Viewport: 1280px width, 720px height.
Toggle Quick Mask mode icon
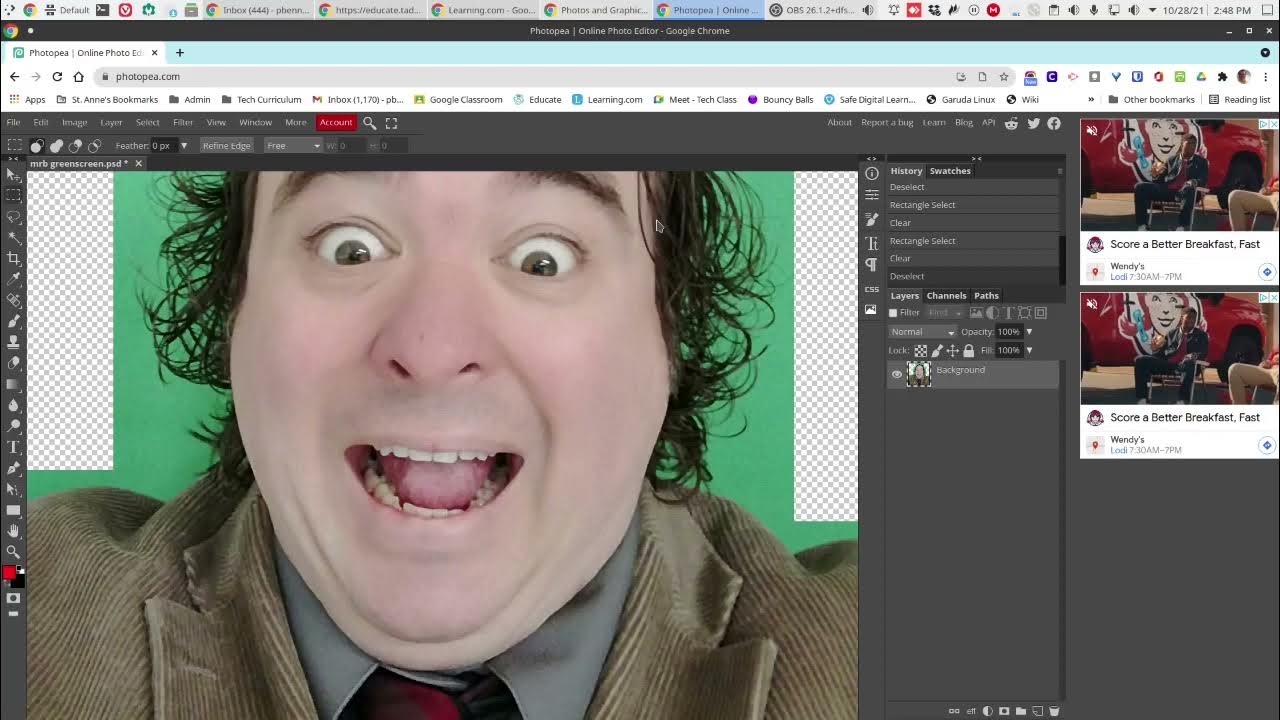13,598
